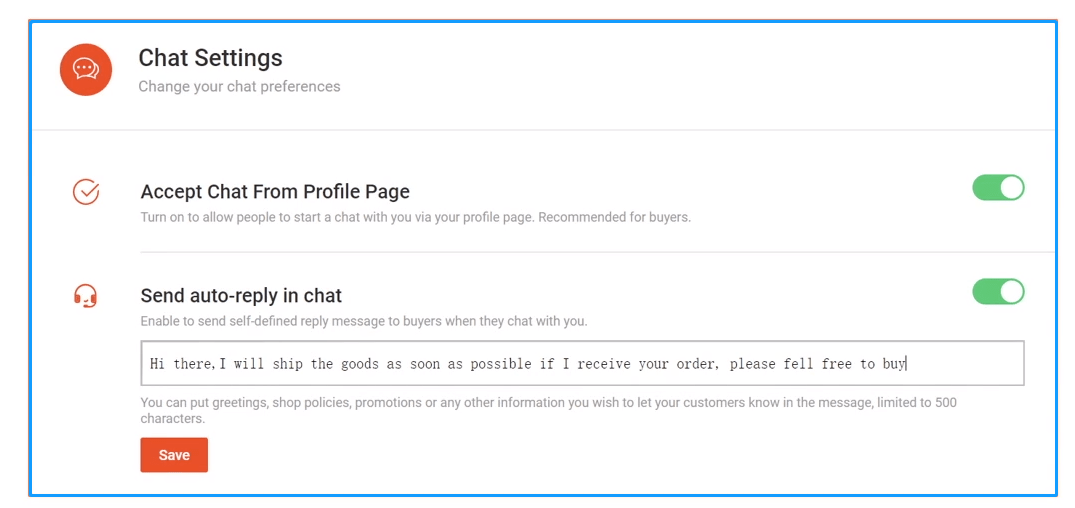1075x508 pixels.
Task: Click the 500 characters limit helper text
Action: pos(548,410)
